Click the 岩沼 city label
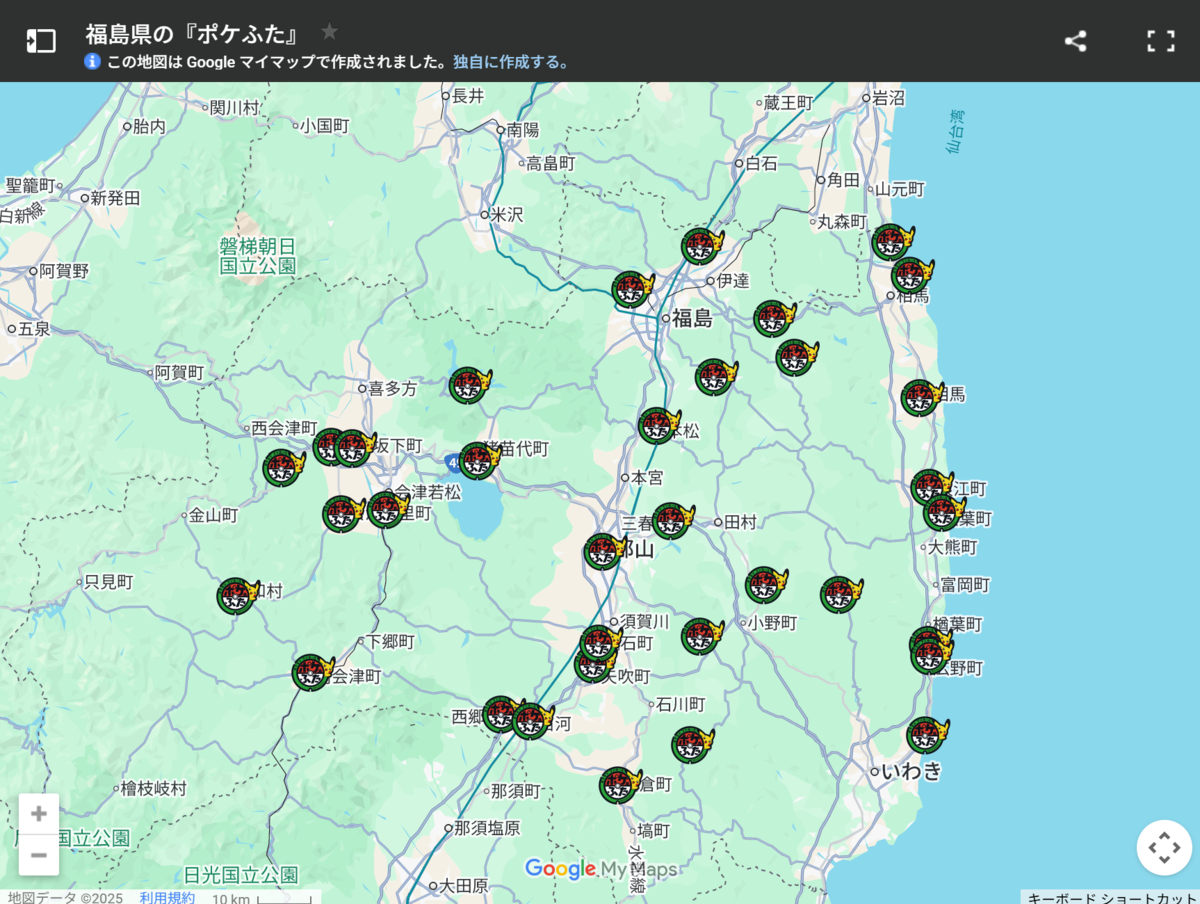The height and width of the screenshot is (904, 1200). click(888, 98)
